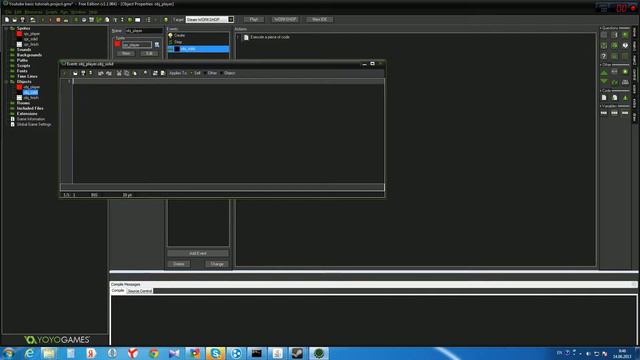The image size is (640, 360).
Task: Confirm code with green checkmark in editor
Action: pos(65,73)
